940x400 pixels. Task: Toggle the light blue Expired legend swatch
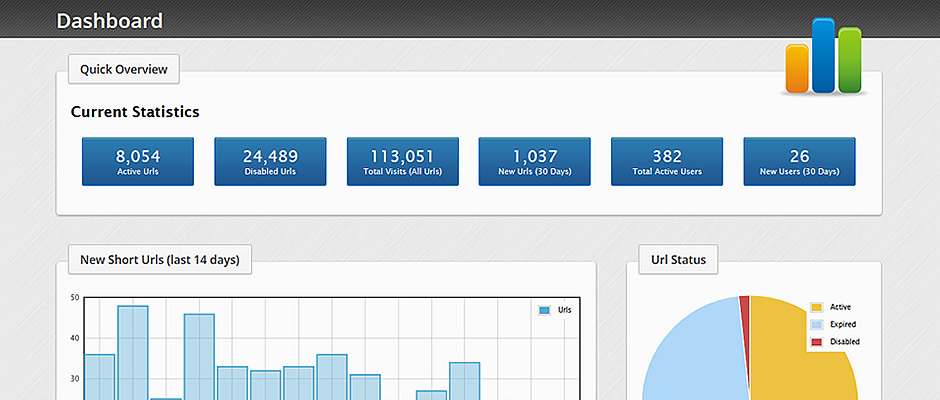816,325
